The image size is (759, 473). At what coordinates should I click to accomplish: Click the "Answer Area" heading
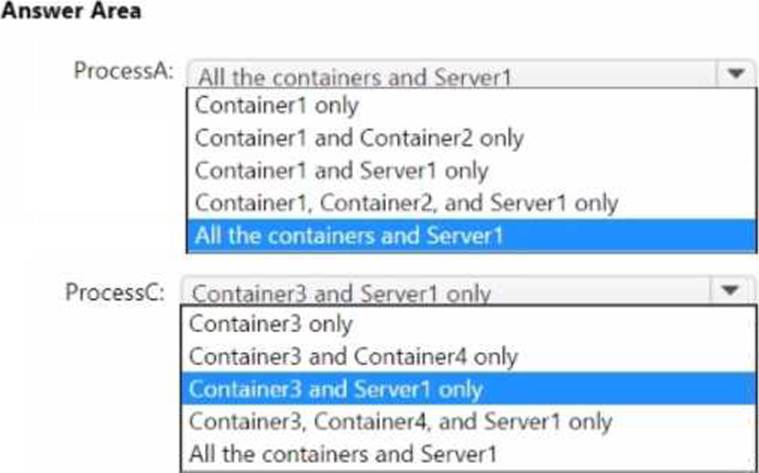pos(70,12)
